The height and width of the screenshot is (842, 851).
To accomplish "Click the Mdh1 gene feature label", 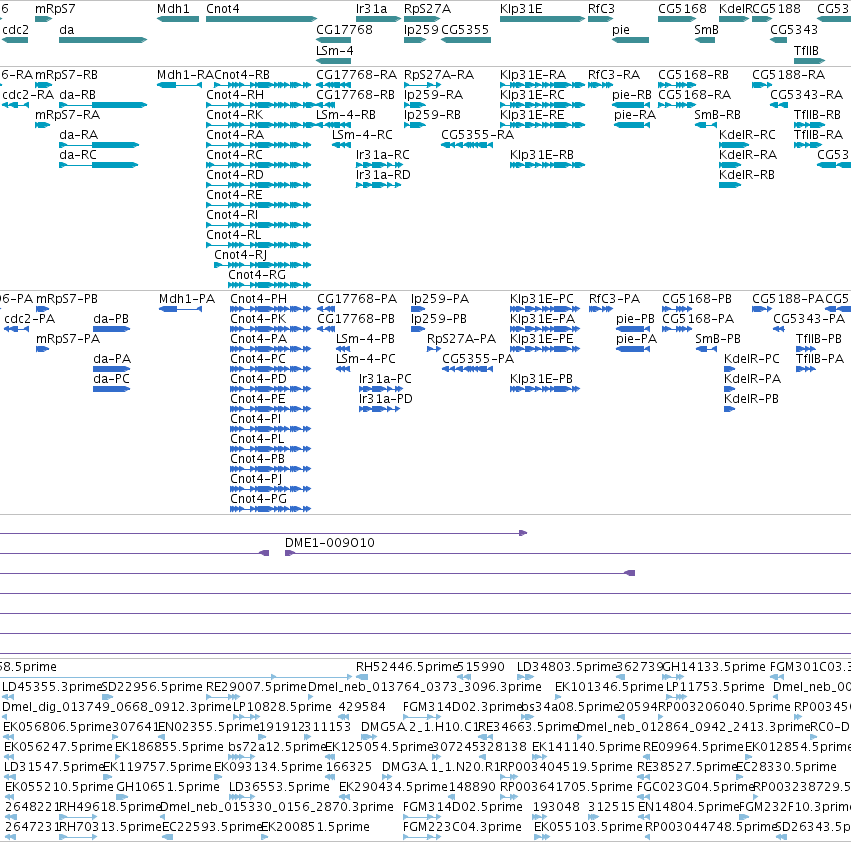I will click(x=173, y=9).
